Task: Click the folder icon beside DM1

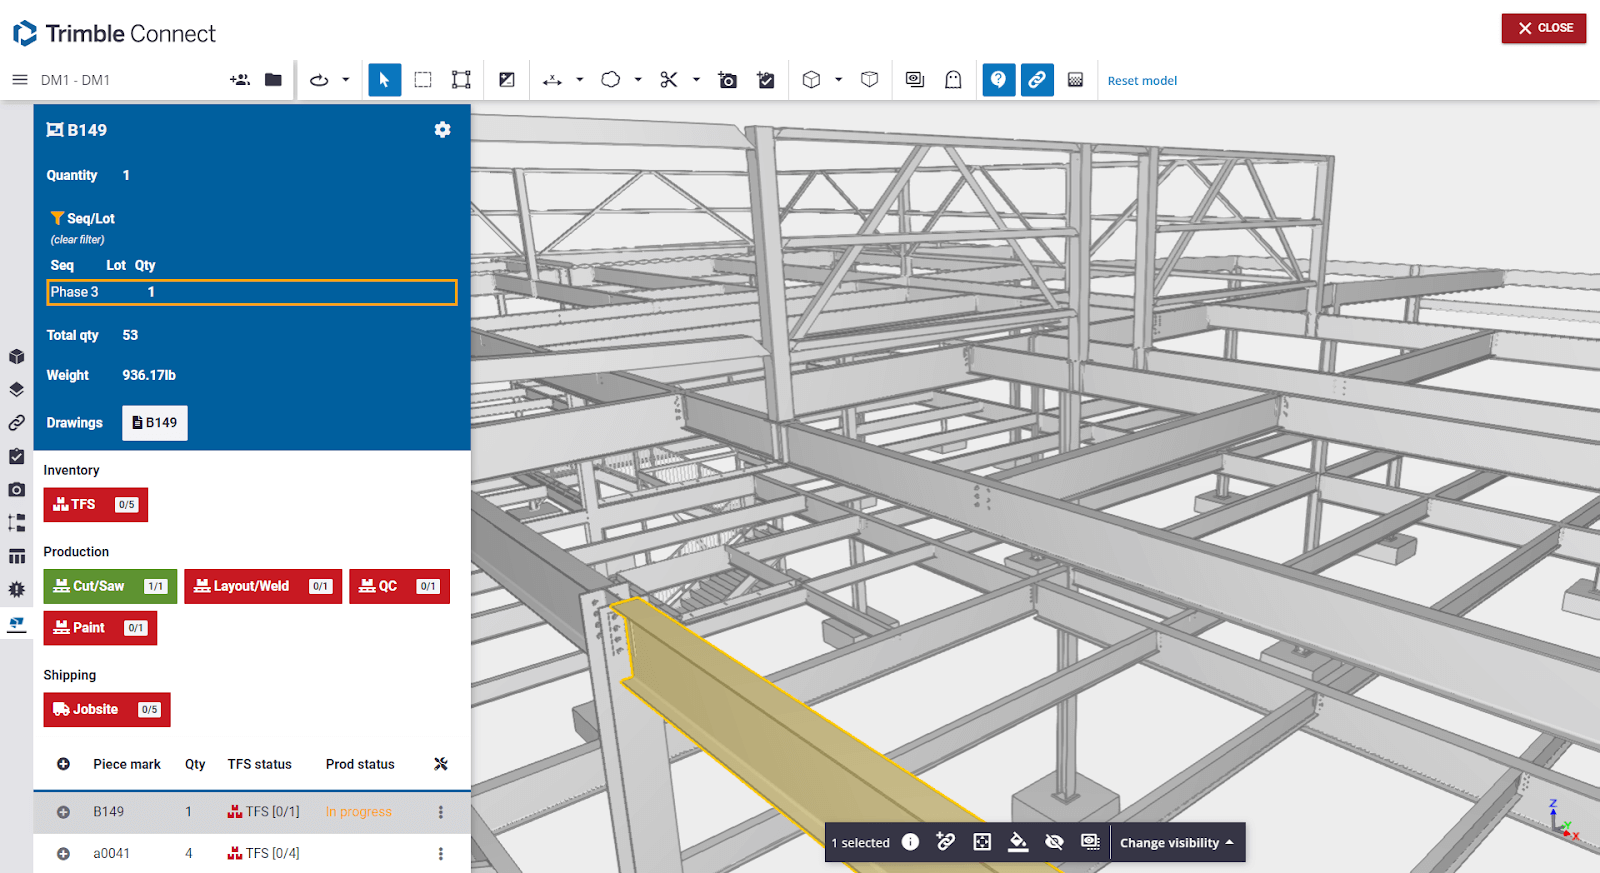Action: 273,80
